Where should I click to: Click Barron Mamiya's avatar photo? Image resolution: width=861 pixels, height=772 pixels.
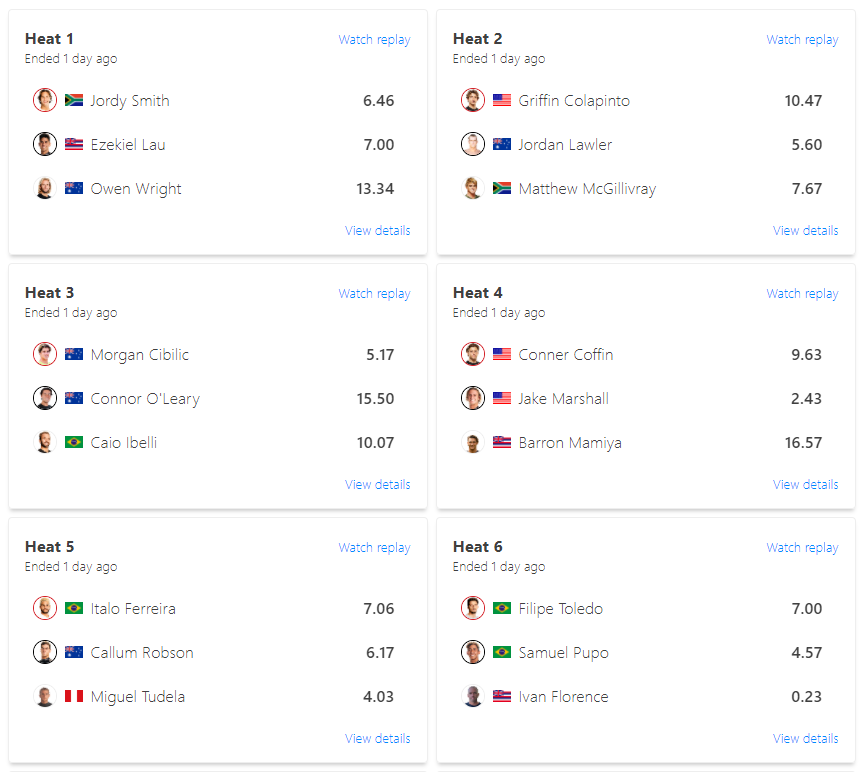click(x=473, y=442)
